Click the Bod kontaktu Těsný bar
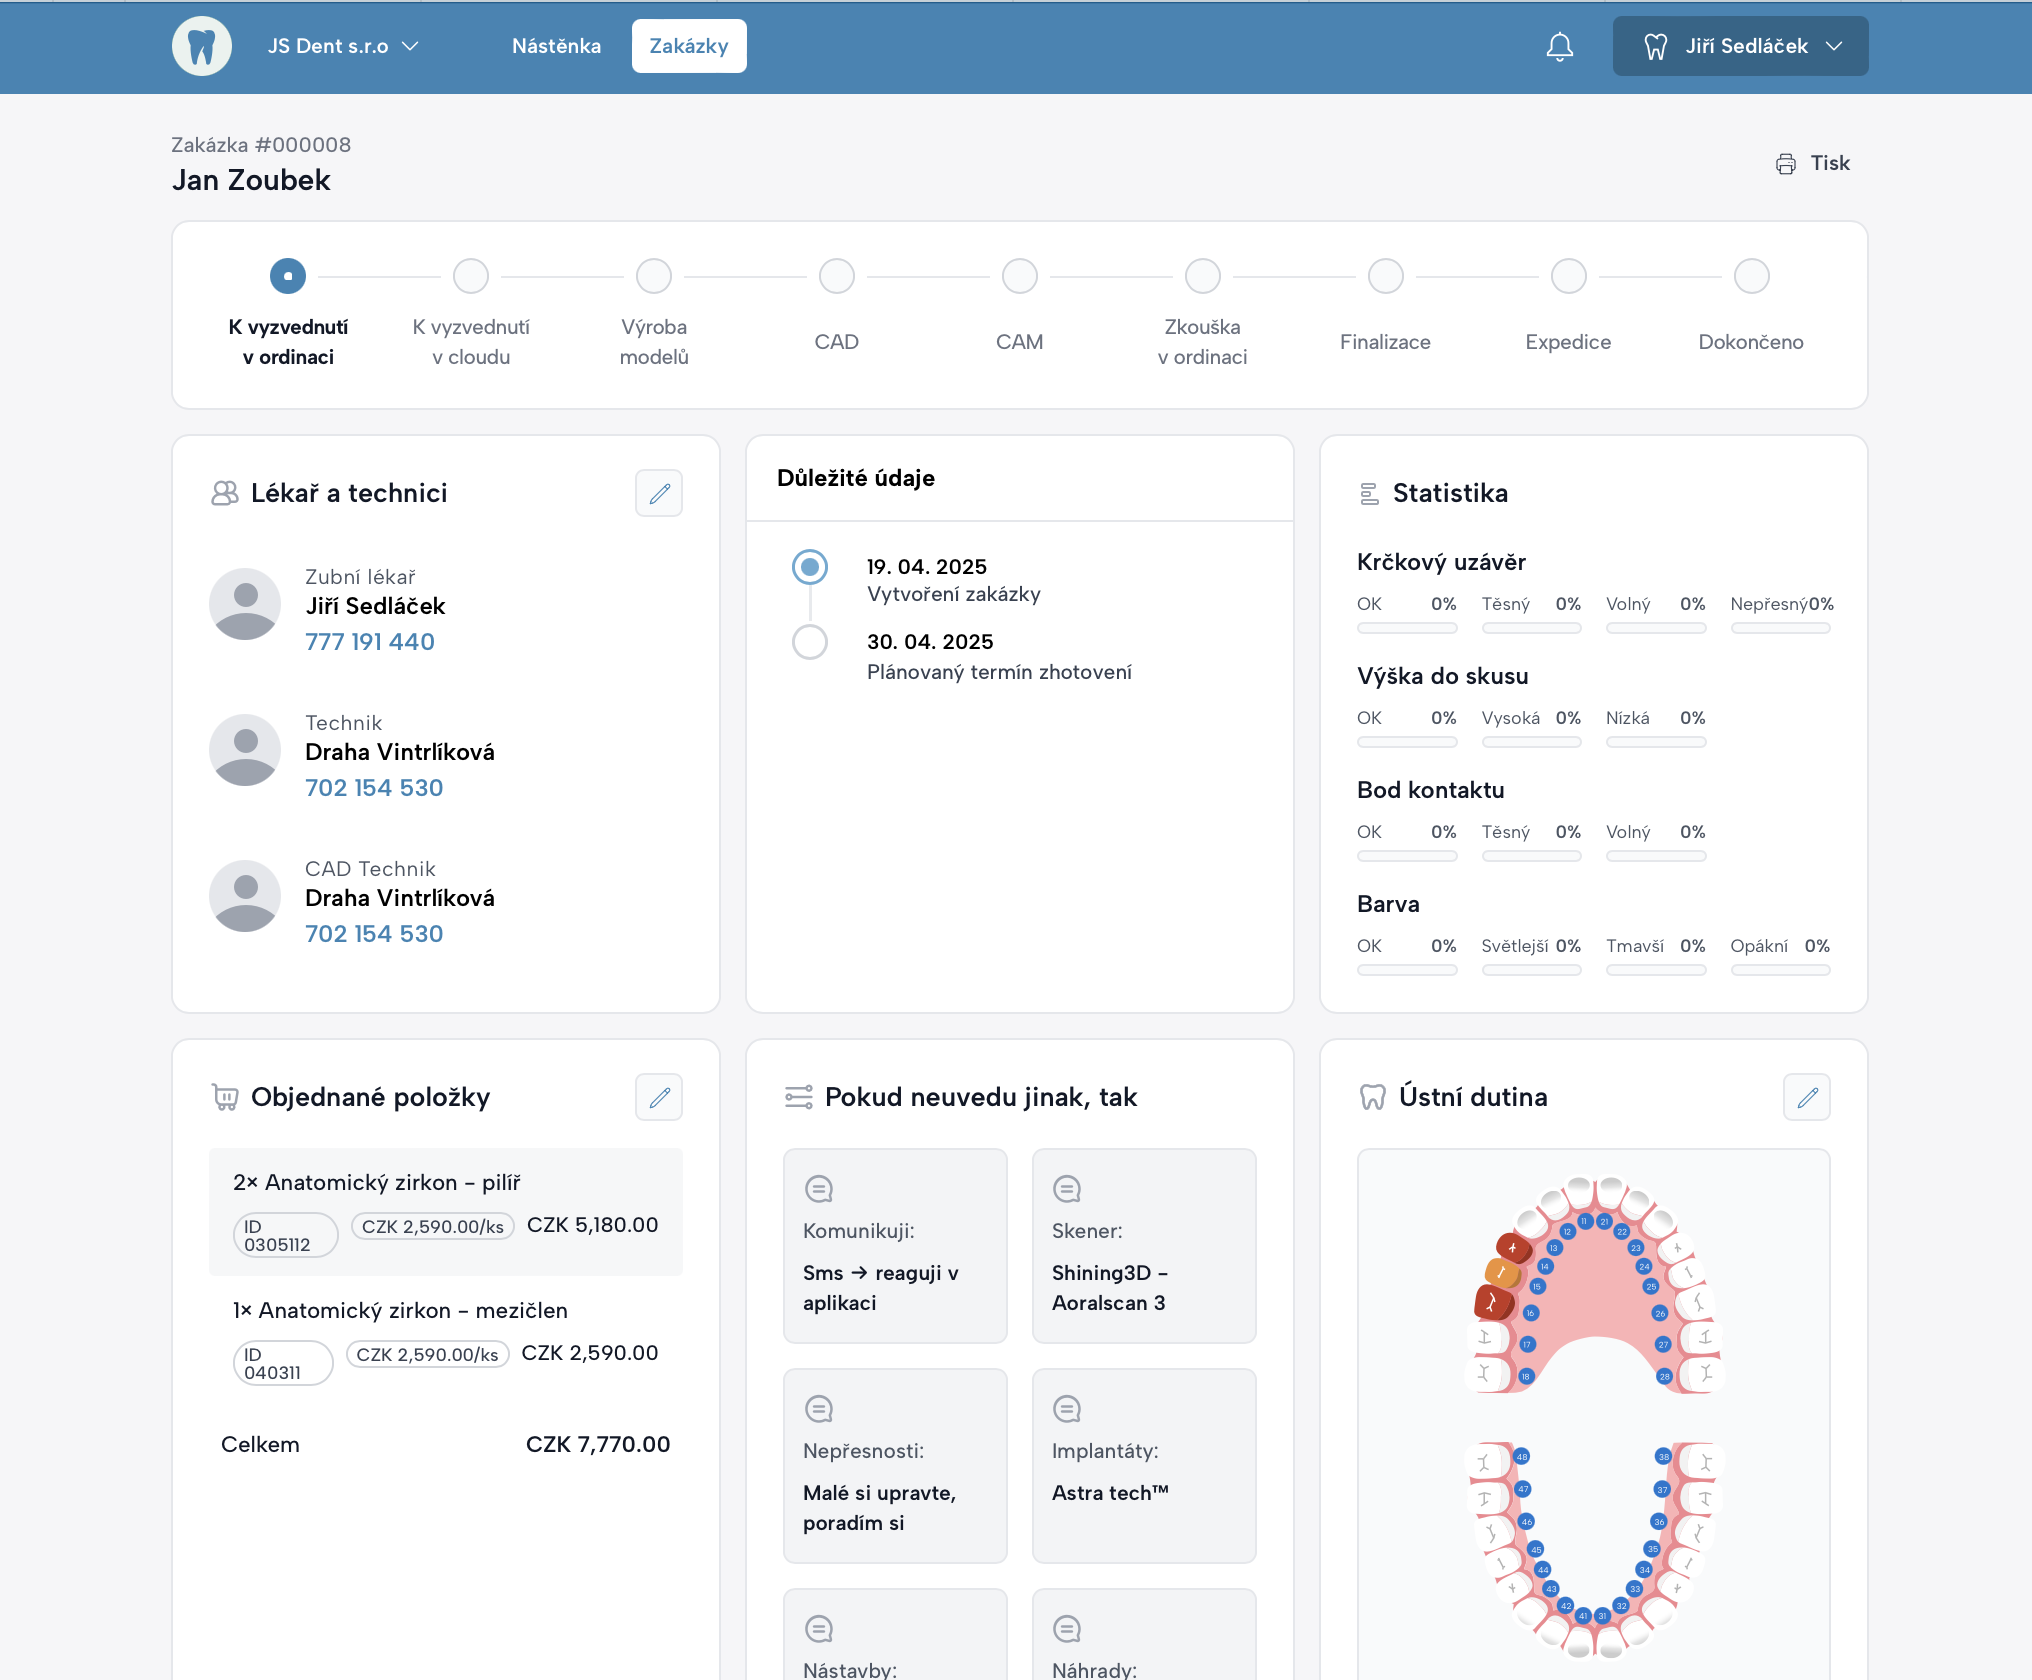This screenshot has width=2032, height=1680. [x=1531, y=856]
